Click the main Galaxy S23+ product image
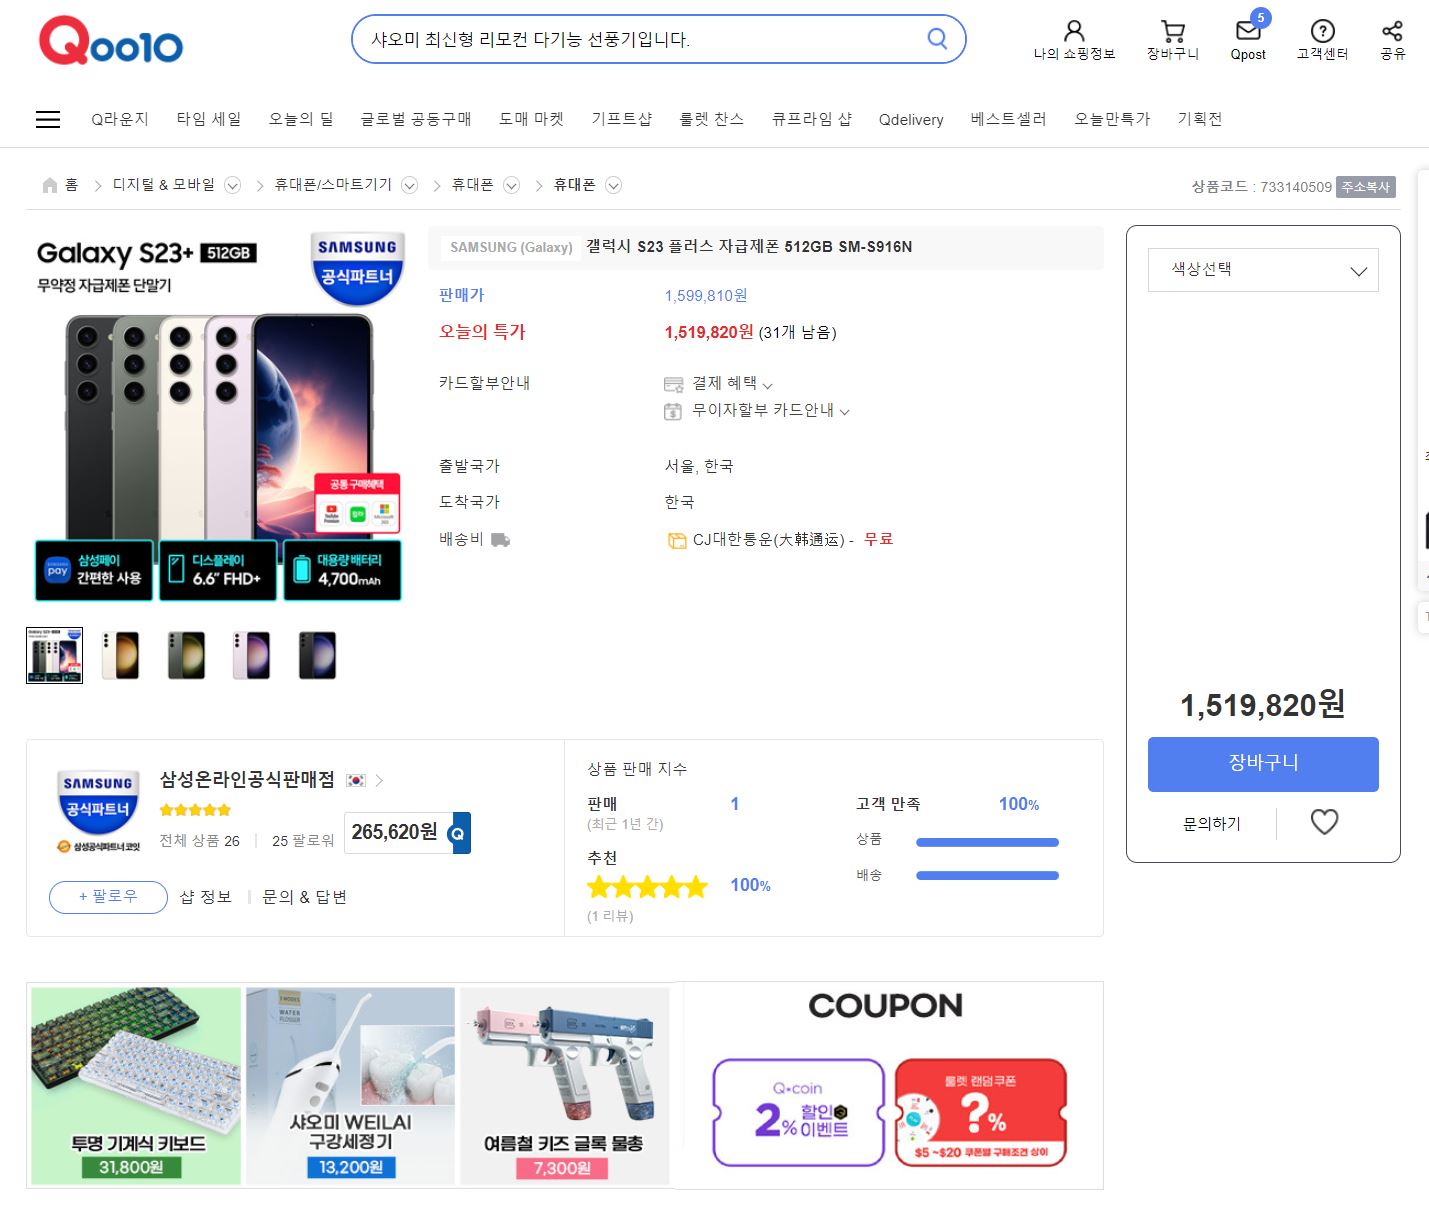This screenshot has height=1205, width=1429. [218, 415]
